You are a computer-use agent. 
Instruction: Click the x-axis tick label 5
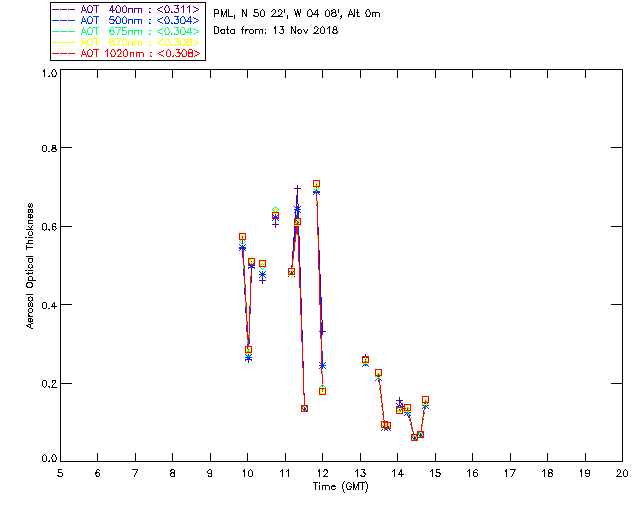click(60, 473)
